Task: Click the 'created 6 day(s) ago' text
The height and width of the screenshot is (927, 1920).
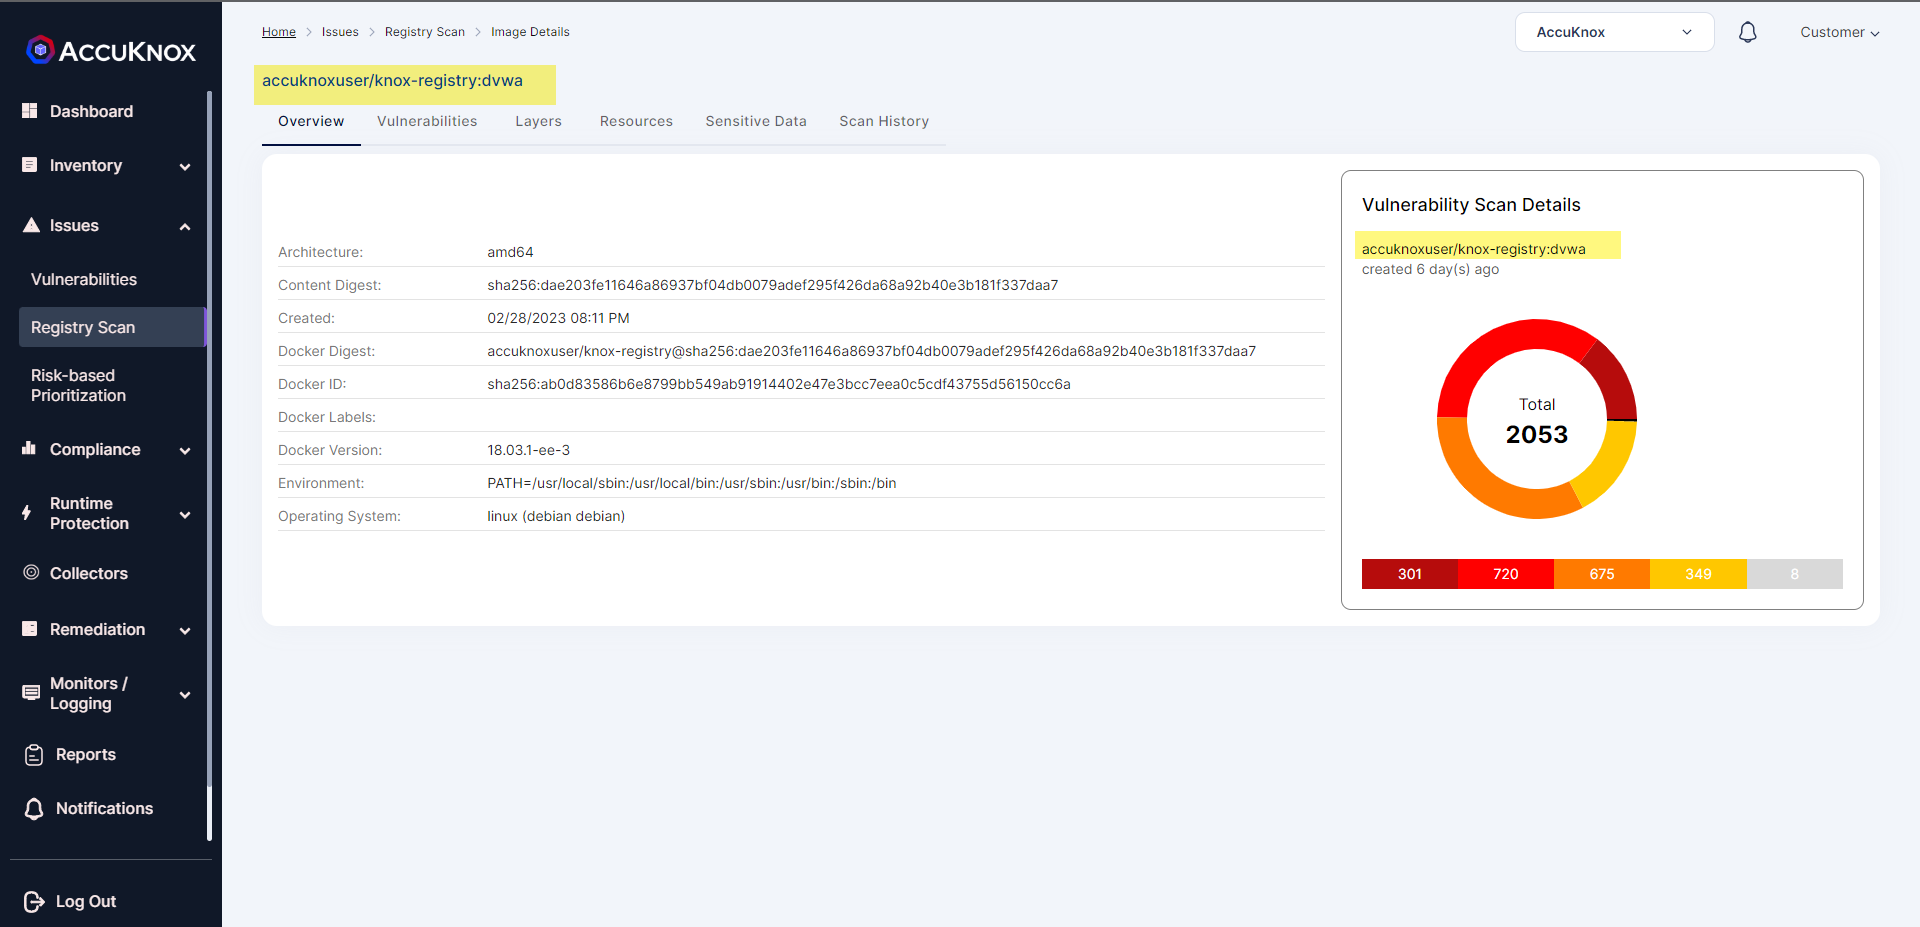Action: click(1430, 269)
